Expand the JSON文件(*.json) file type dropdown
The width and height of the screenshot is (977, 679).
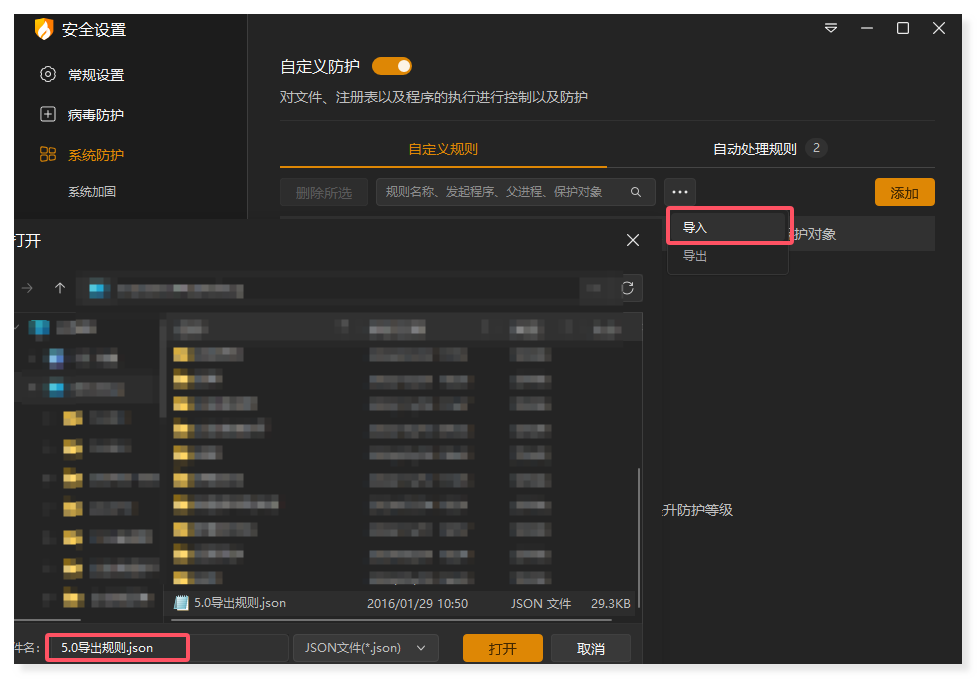point(365,648)
